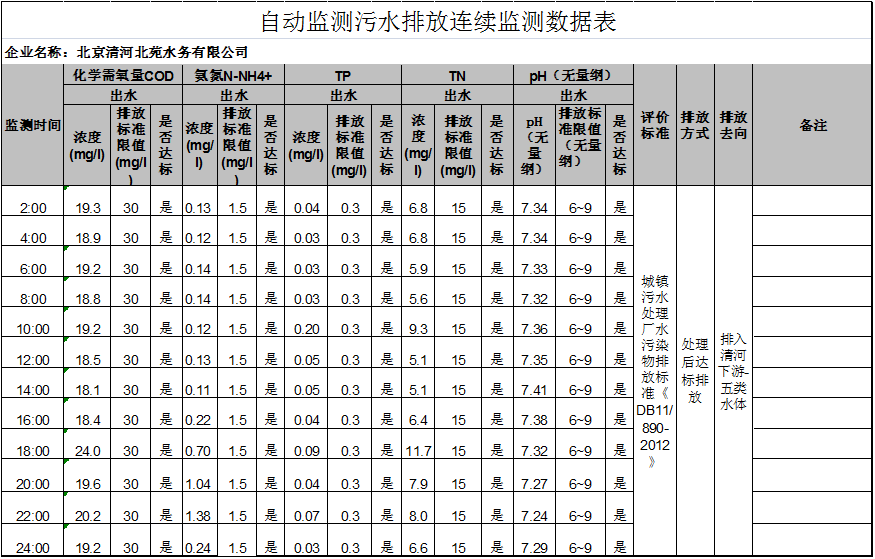The width and height of the screenshot is (875, 559).
Task: Select the title cell 自动监测污水排放连续监测数据表
Action: pyautogui.click(x=438, y=21)
